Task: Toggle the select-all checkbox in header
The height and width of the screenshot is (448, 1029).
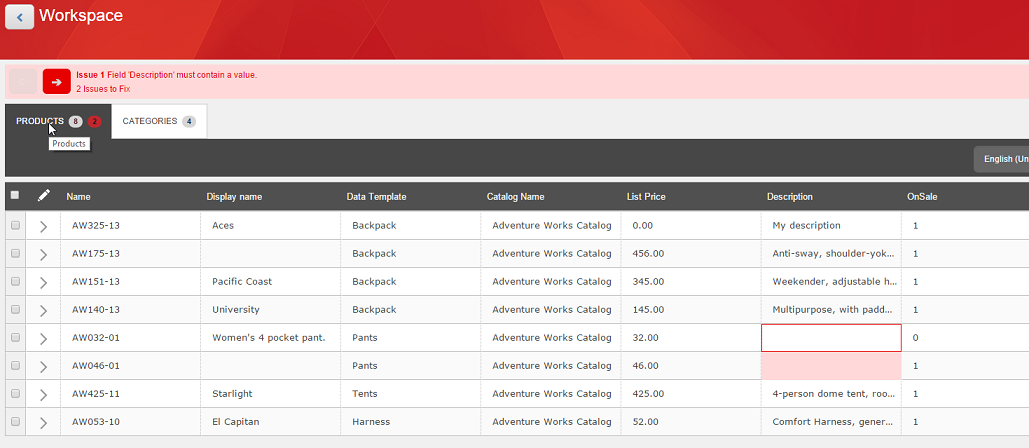Action: (x=15, y=196)
